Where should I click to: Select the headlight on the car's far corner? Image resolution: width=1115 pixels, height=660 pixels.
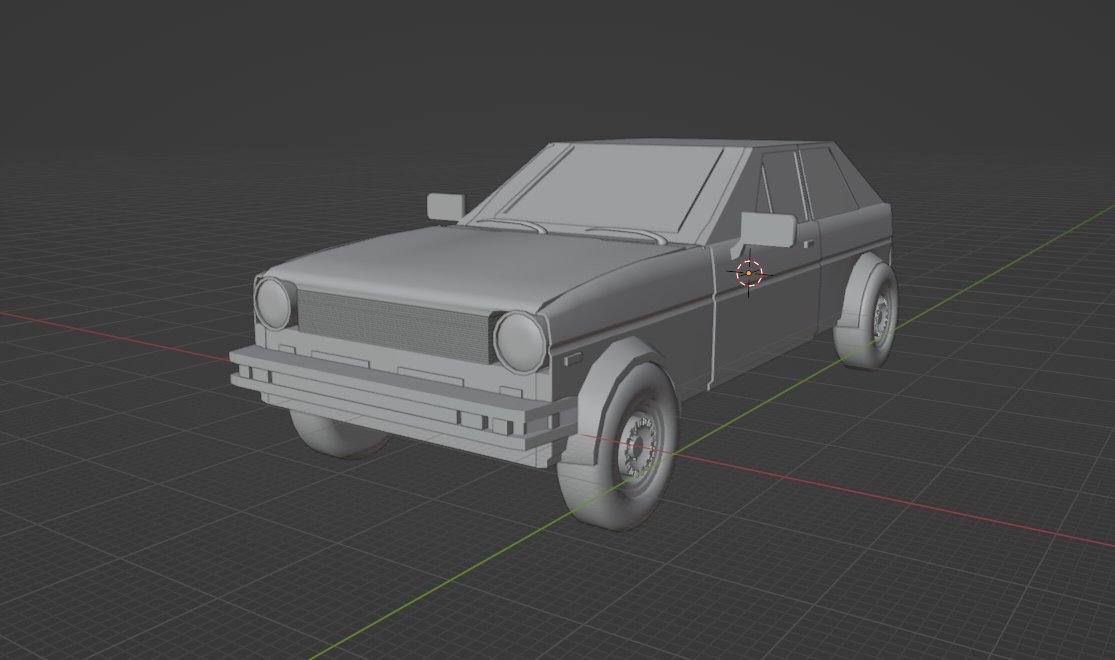pos(274,304)
